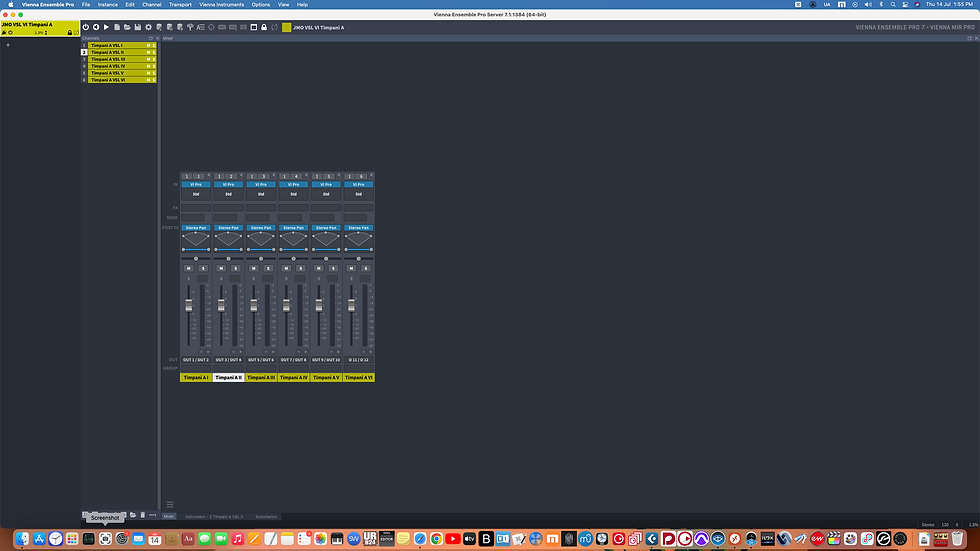Open settings with the gear icon
This screenshot has height=551, width=980.
coord(148,27)
